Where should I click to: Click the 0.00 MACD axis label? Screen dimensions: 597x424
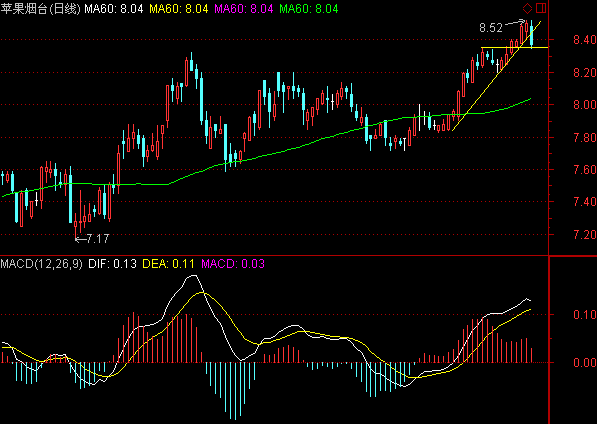[585, 362]
